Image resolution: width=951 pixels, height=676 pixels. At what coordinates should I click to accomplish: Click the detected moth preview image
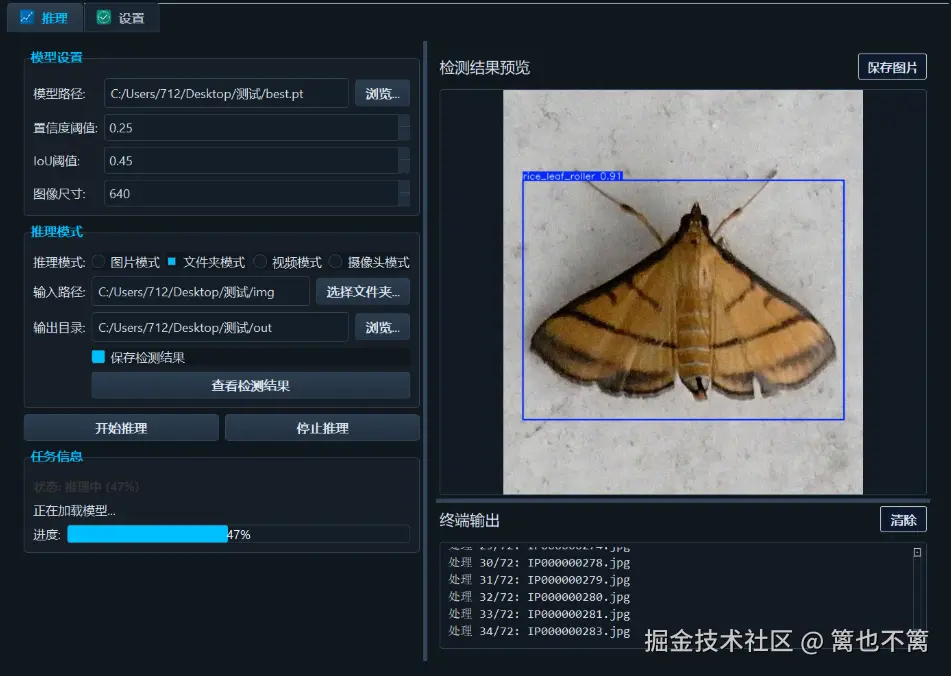(682, 292)
